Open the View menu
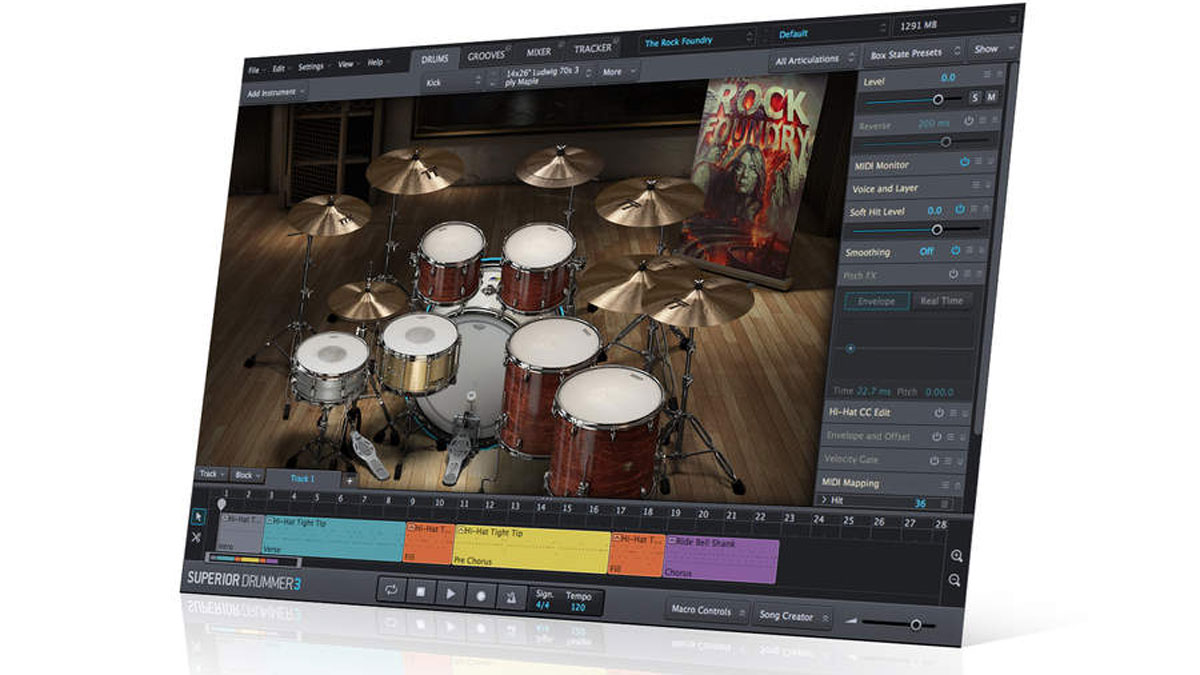Viewport: 1200px width, 675px height. tap(348, 65)
